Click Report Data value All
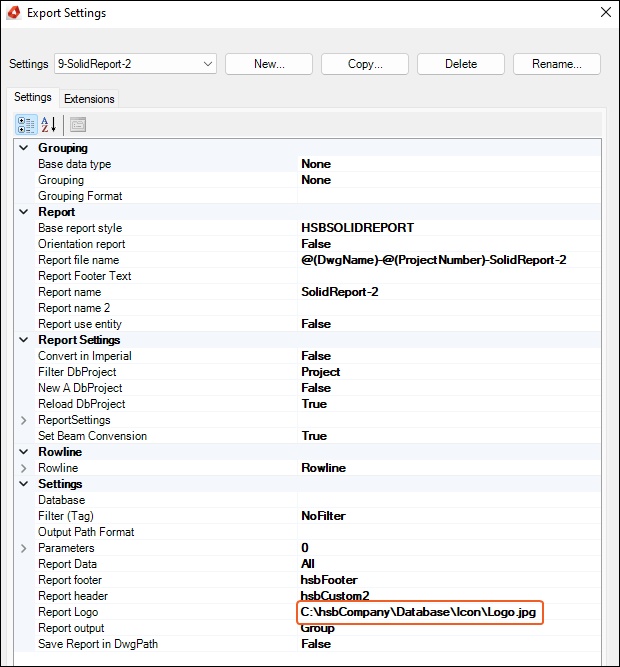The width and height of the screenshot is (620, 667). click(x=307, y=564)
